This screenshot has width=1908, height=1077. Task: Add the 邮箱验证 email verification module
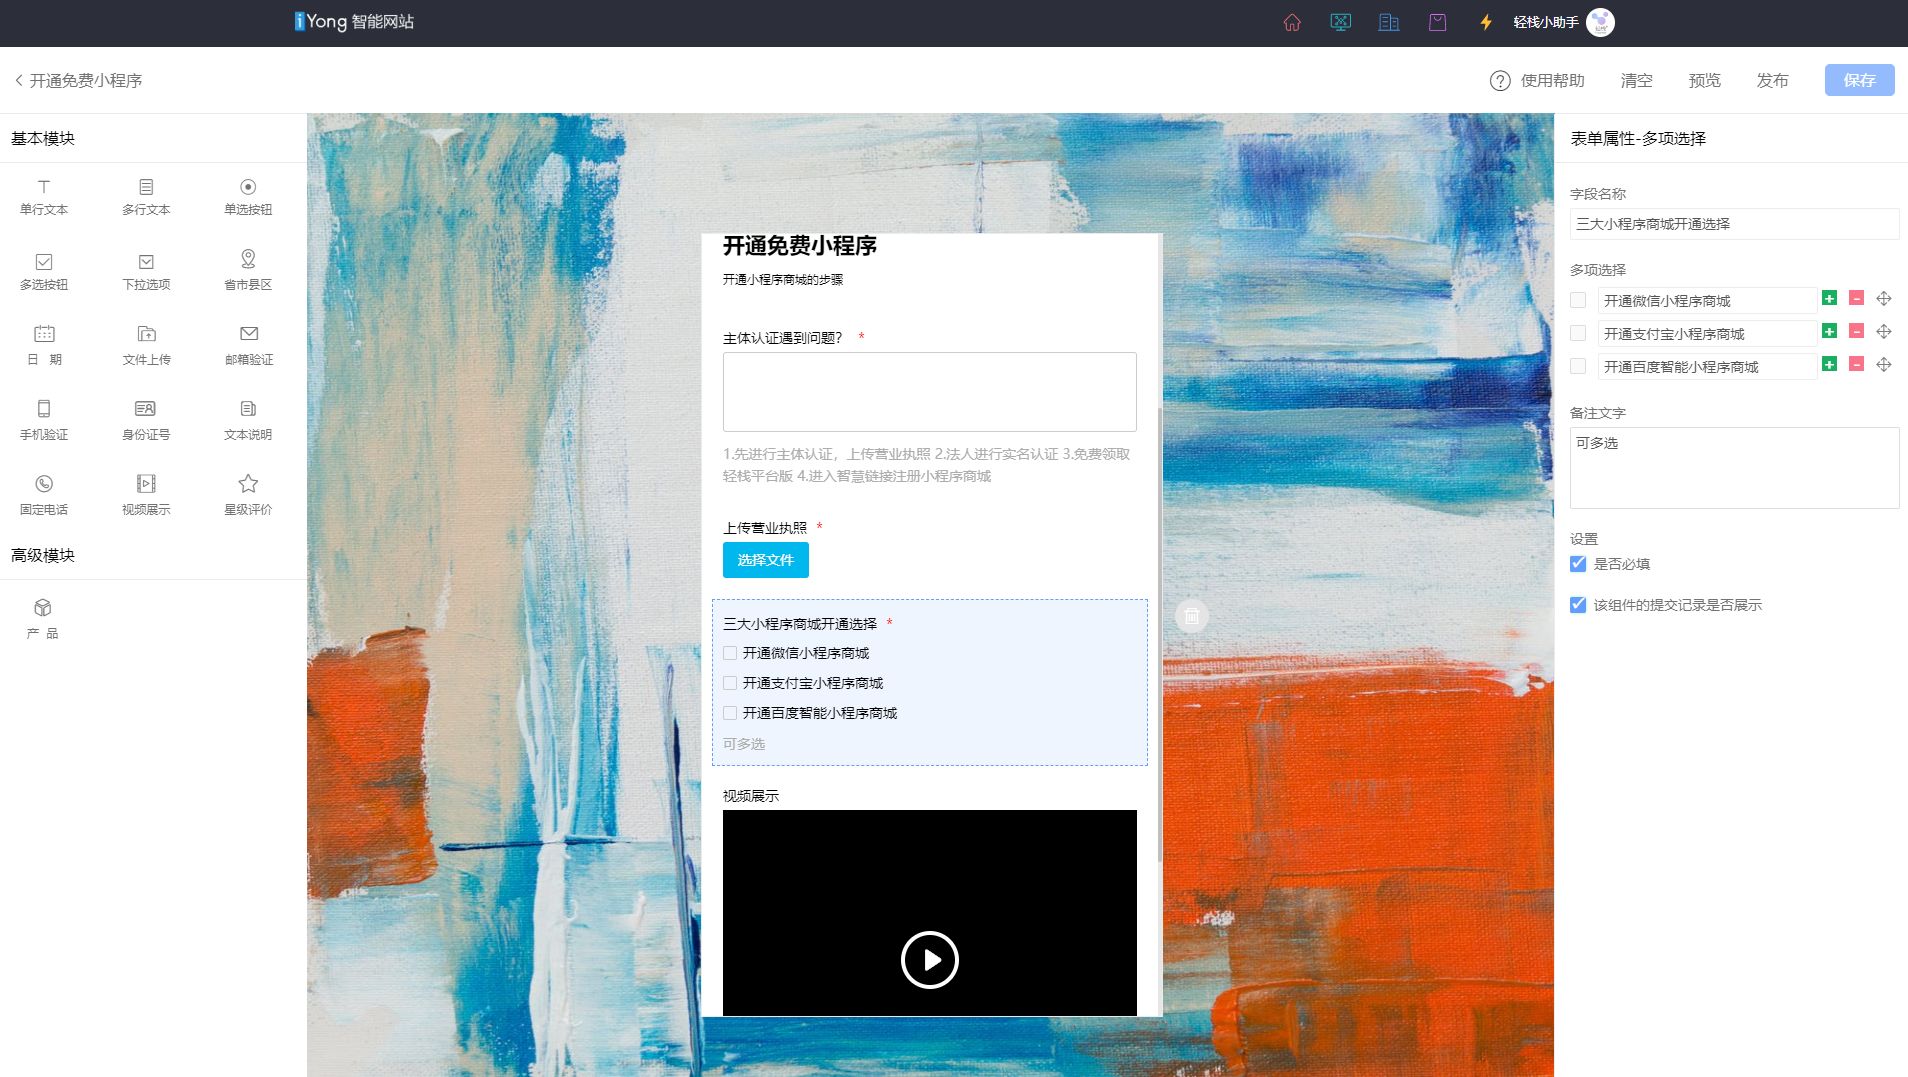[x=247, y=344]
